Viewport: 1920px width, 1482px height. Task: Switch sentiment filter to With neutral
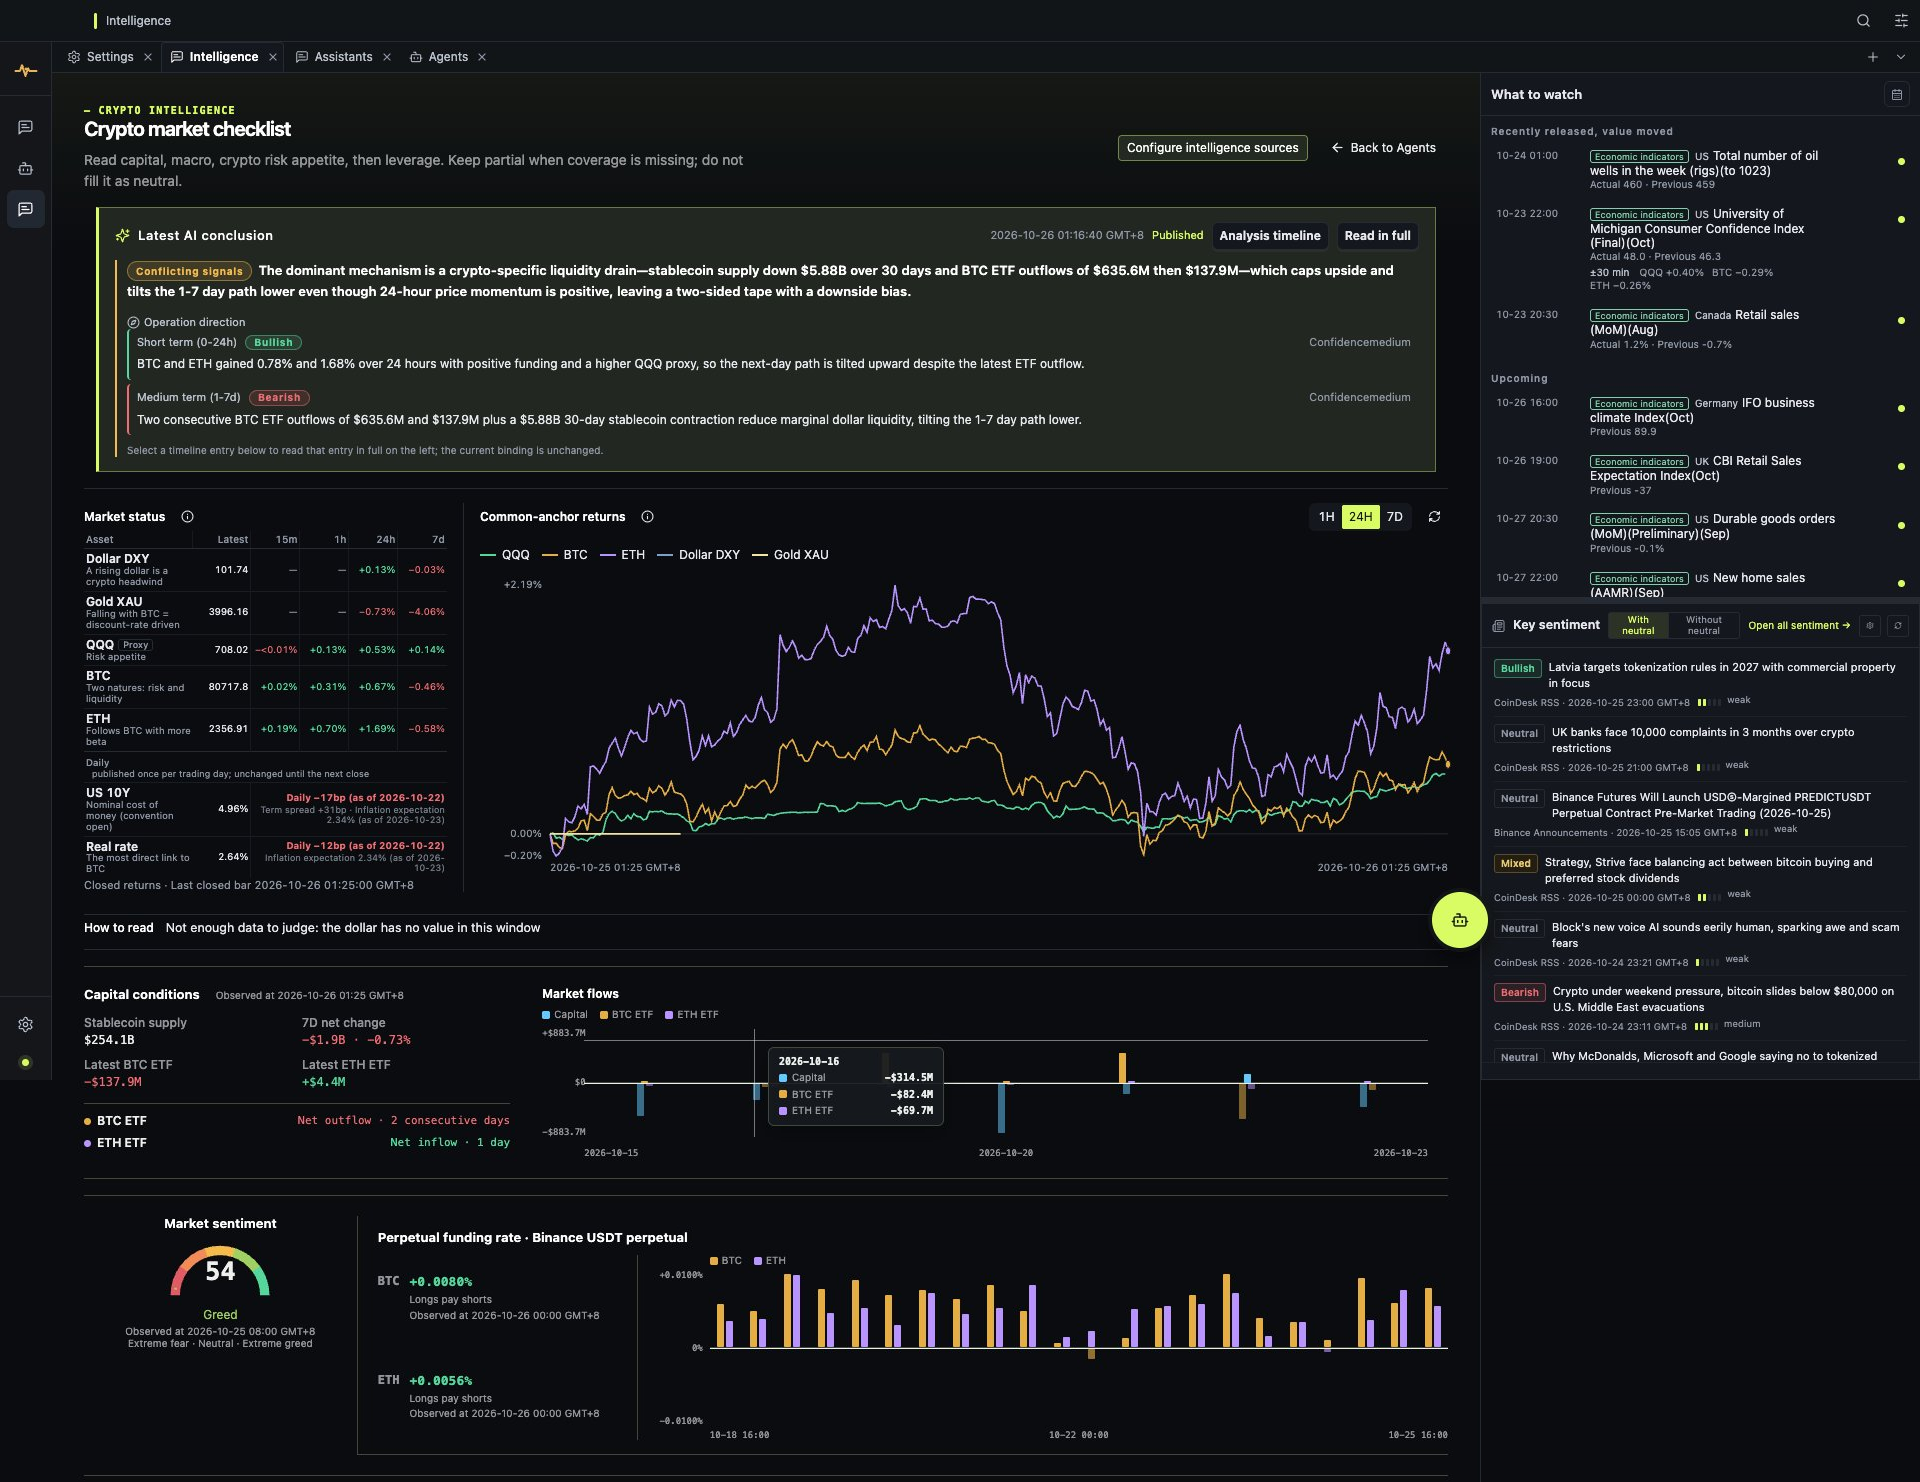click(x=1638, y=625)
